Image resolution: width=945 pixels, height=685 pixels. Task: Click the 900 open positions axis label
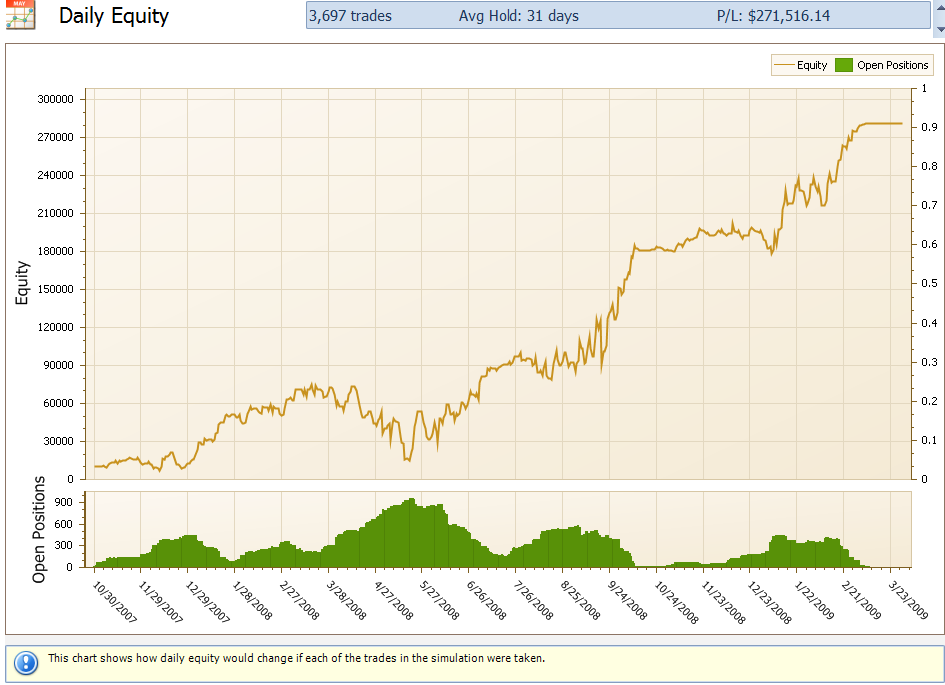click(63, 502)
